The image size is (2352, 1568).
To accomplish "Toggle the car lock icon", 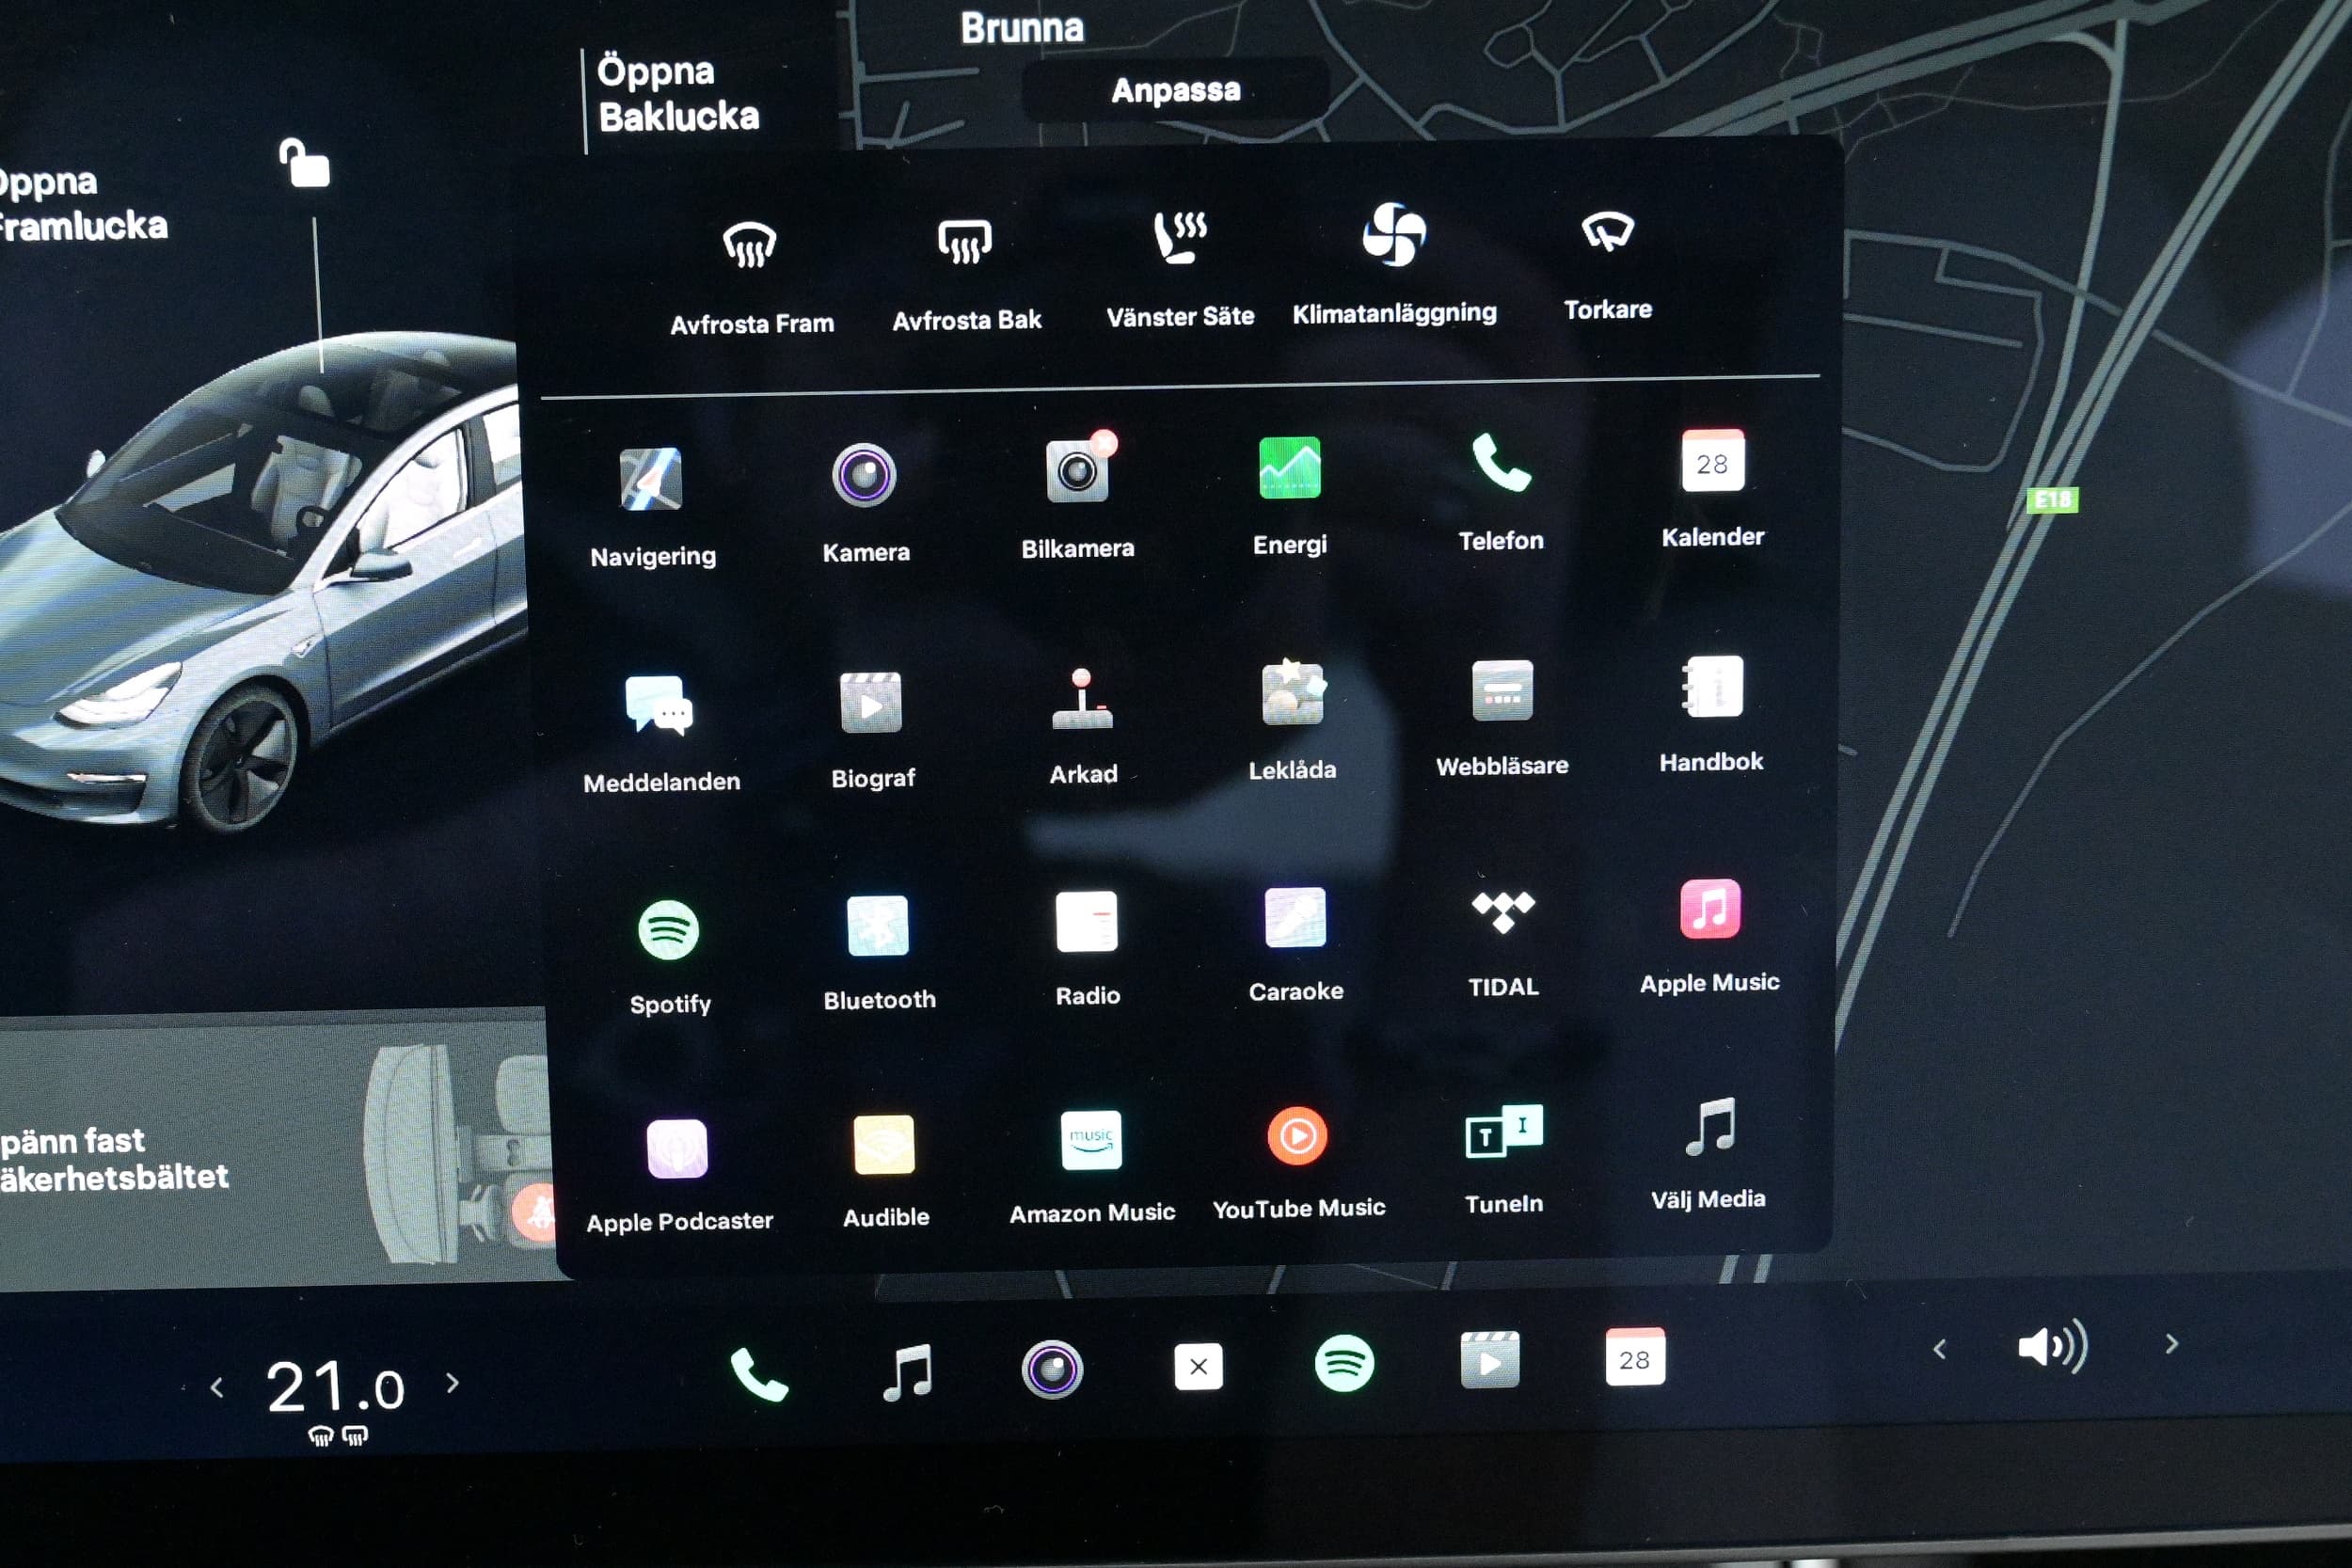I will tap(304, 163).
